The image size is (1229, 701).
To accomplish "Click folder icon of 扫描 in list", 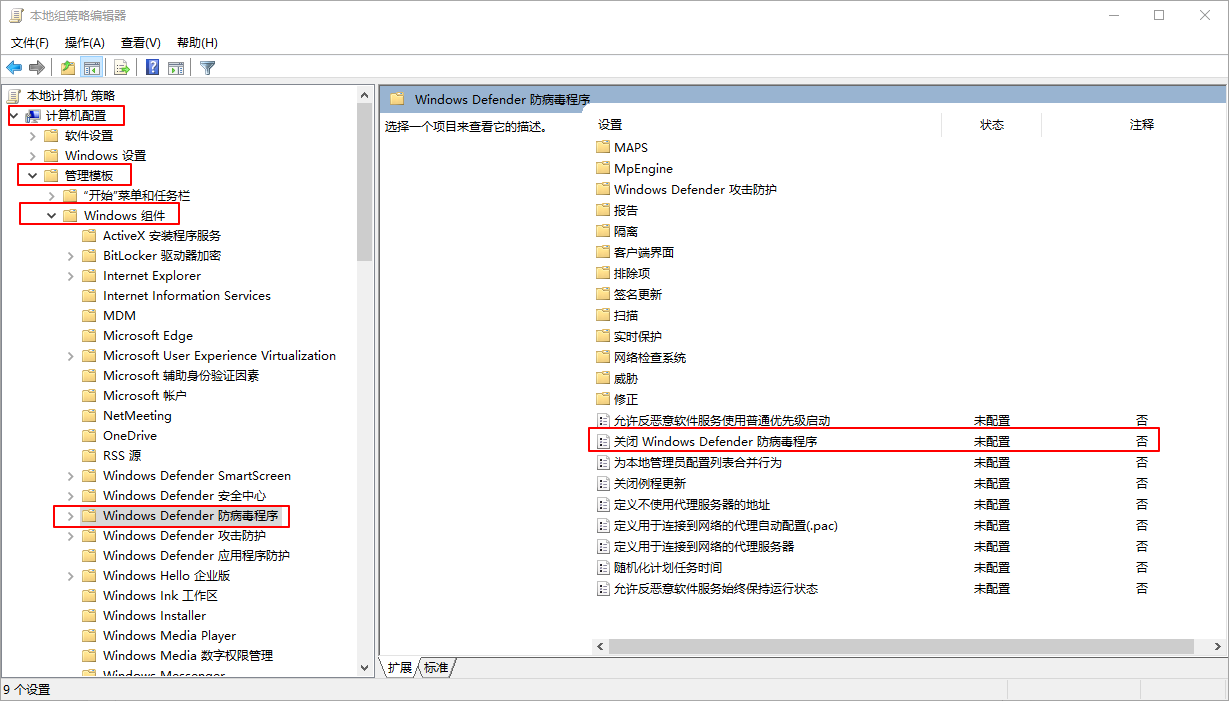I will (603, 315).
